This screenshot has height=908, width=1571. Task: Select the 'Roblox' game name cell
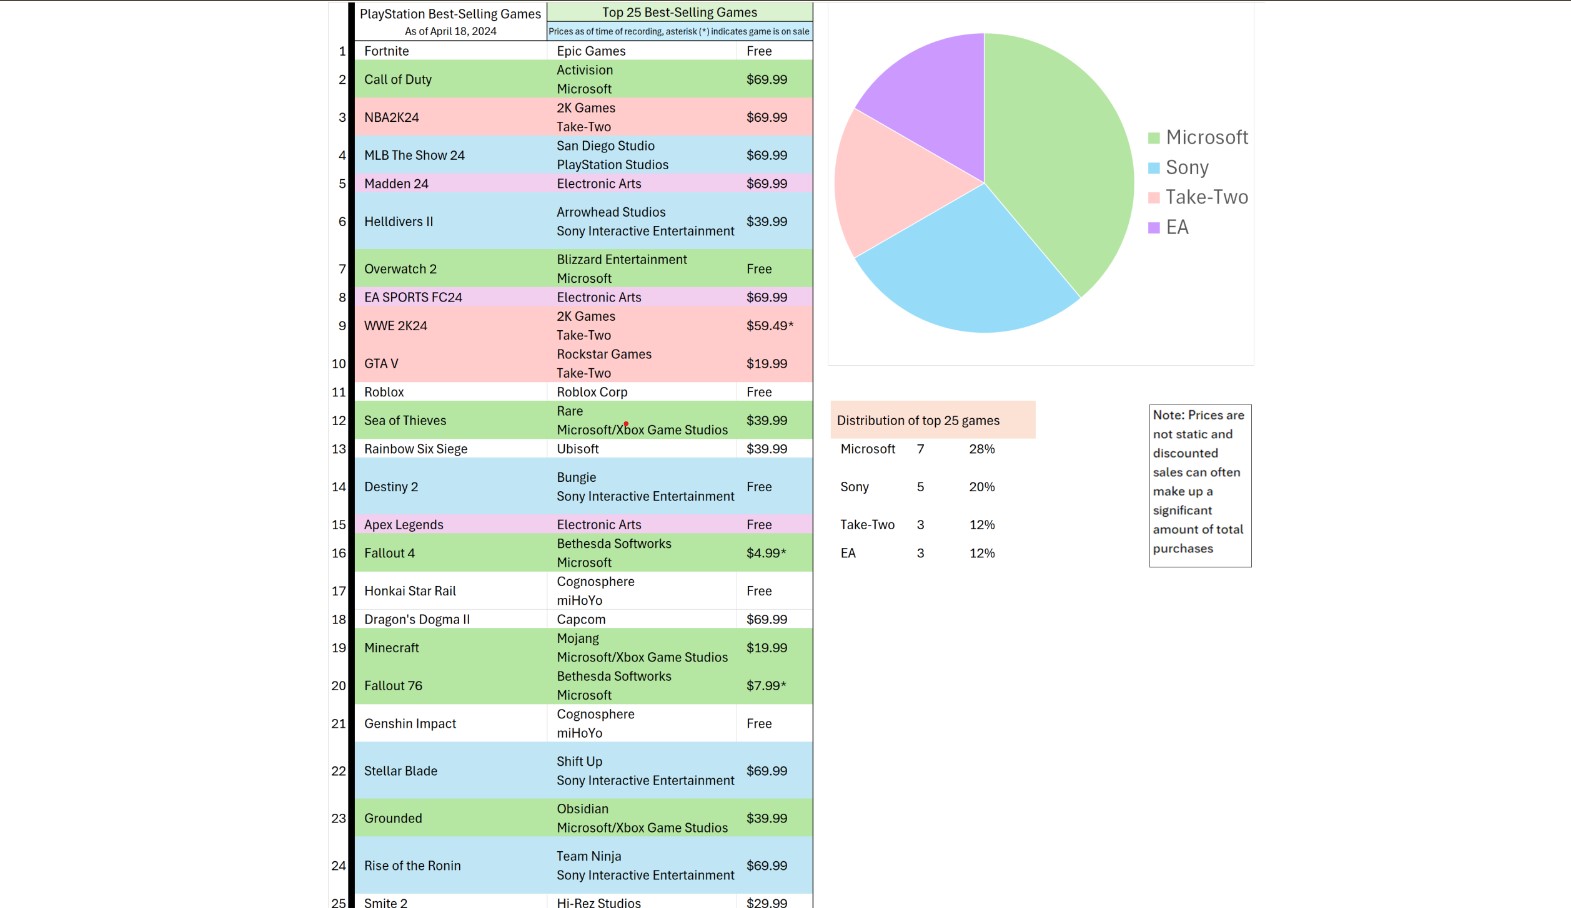click(450, 392)
